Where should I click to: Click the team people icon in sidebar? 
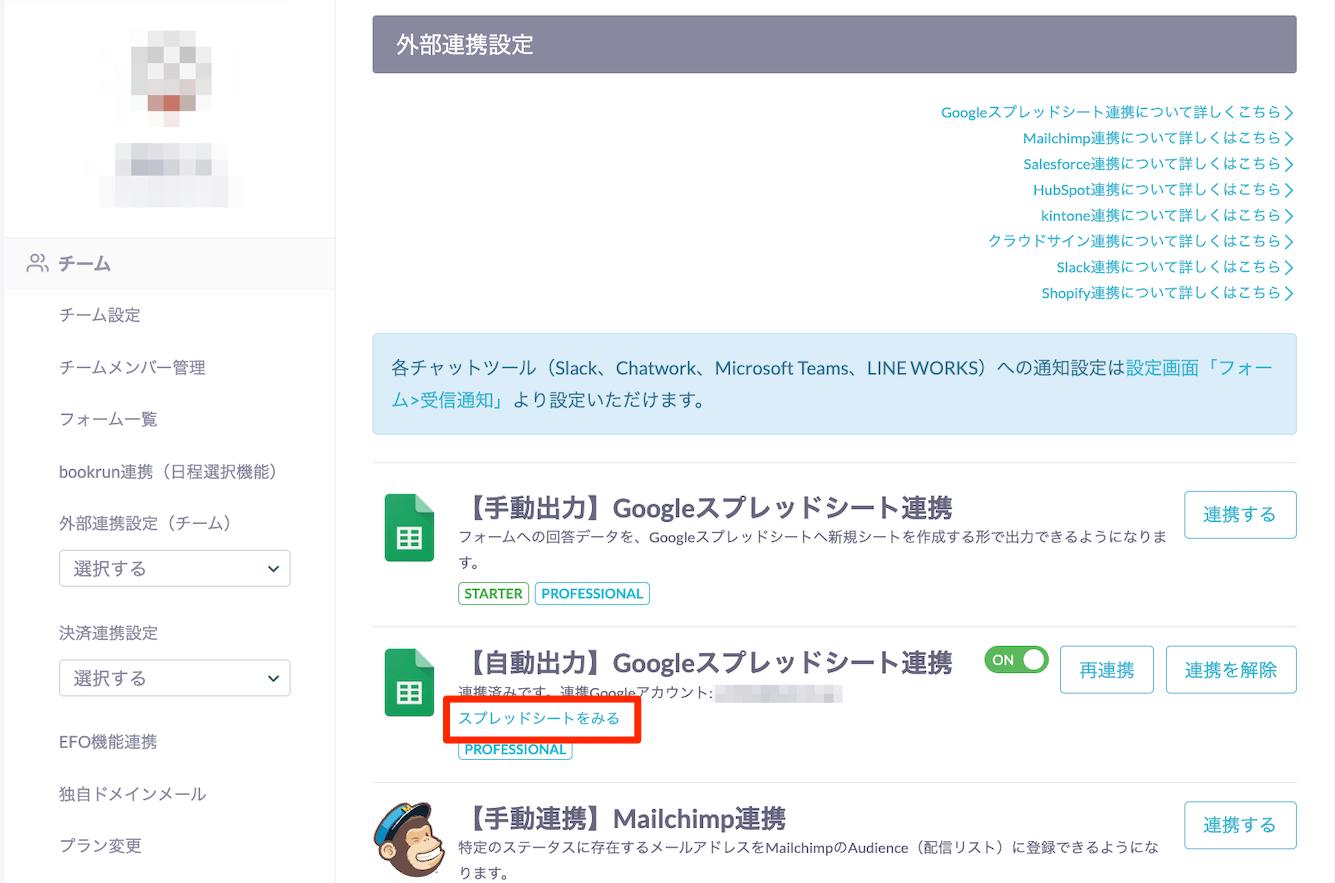click(38, 264)
